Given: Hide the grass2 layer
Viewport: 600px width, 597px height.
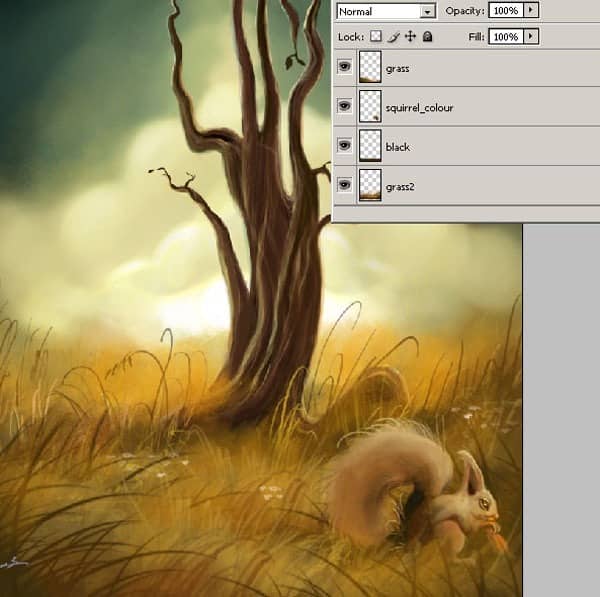Looking at the screenshot, I should point(344,185).
